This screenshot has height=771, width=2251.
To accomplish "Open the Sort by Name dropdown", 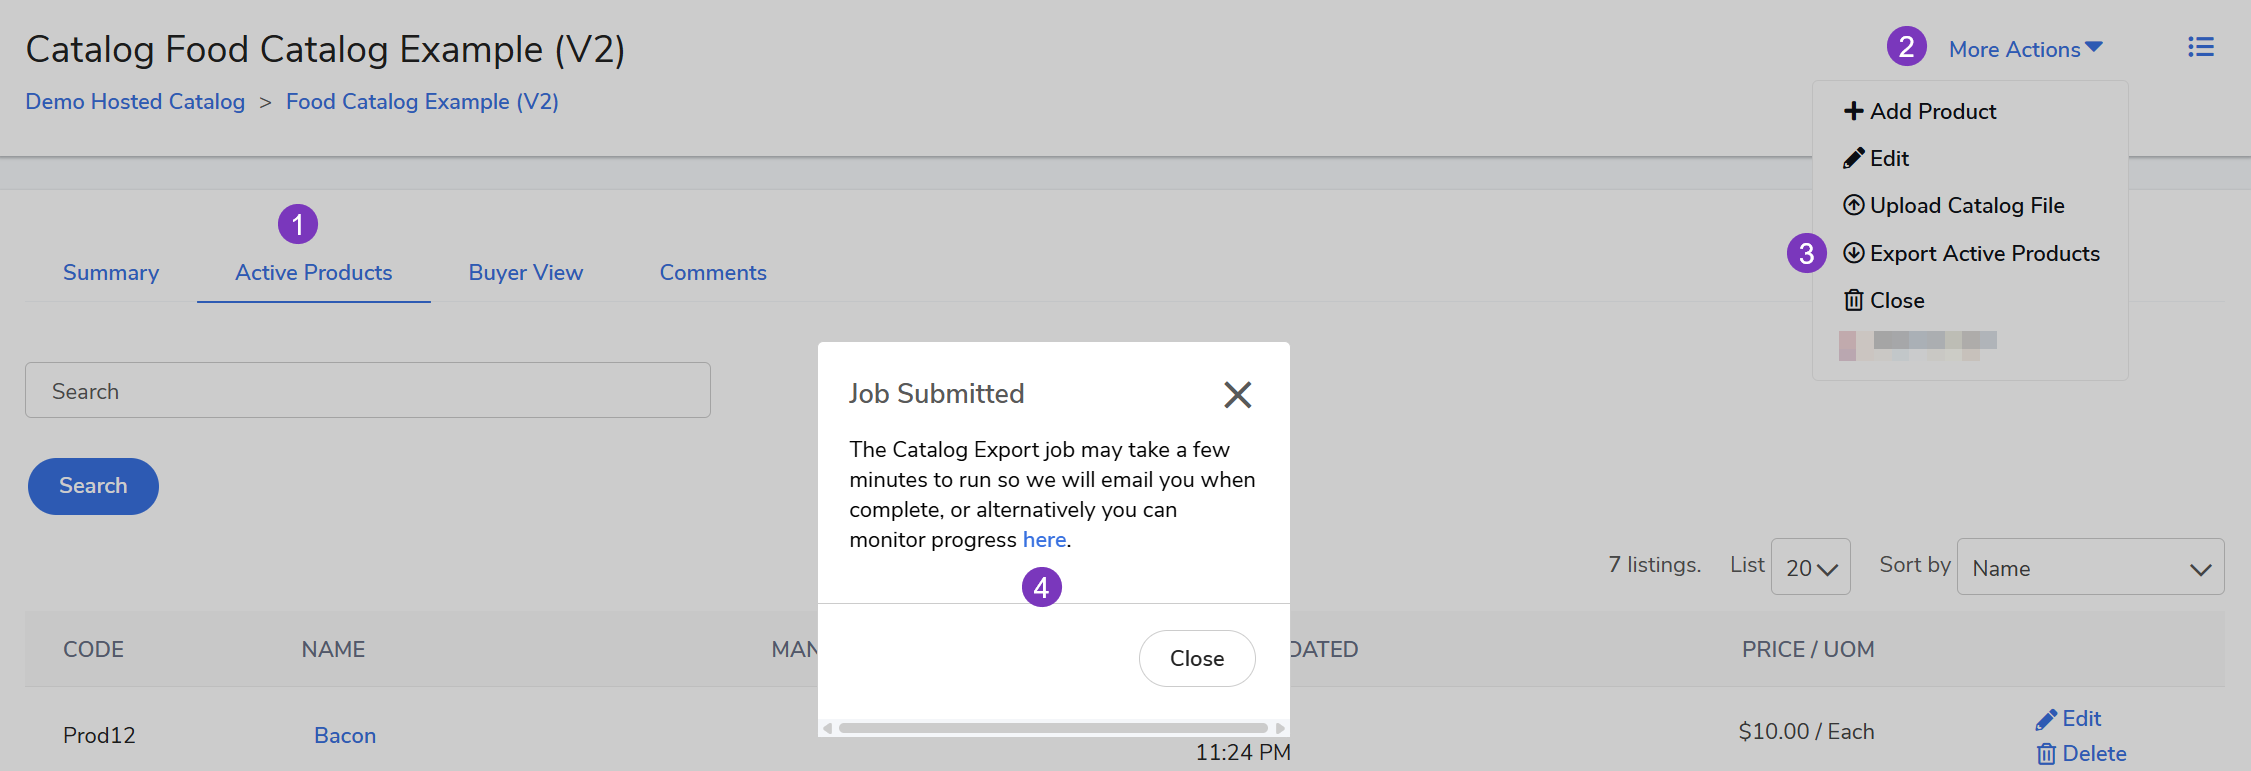I will pos(2089,567).
